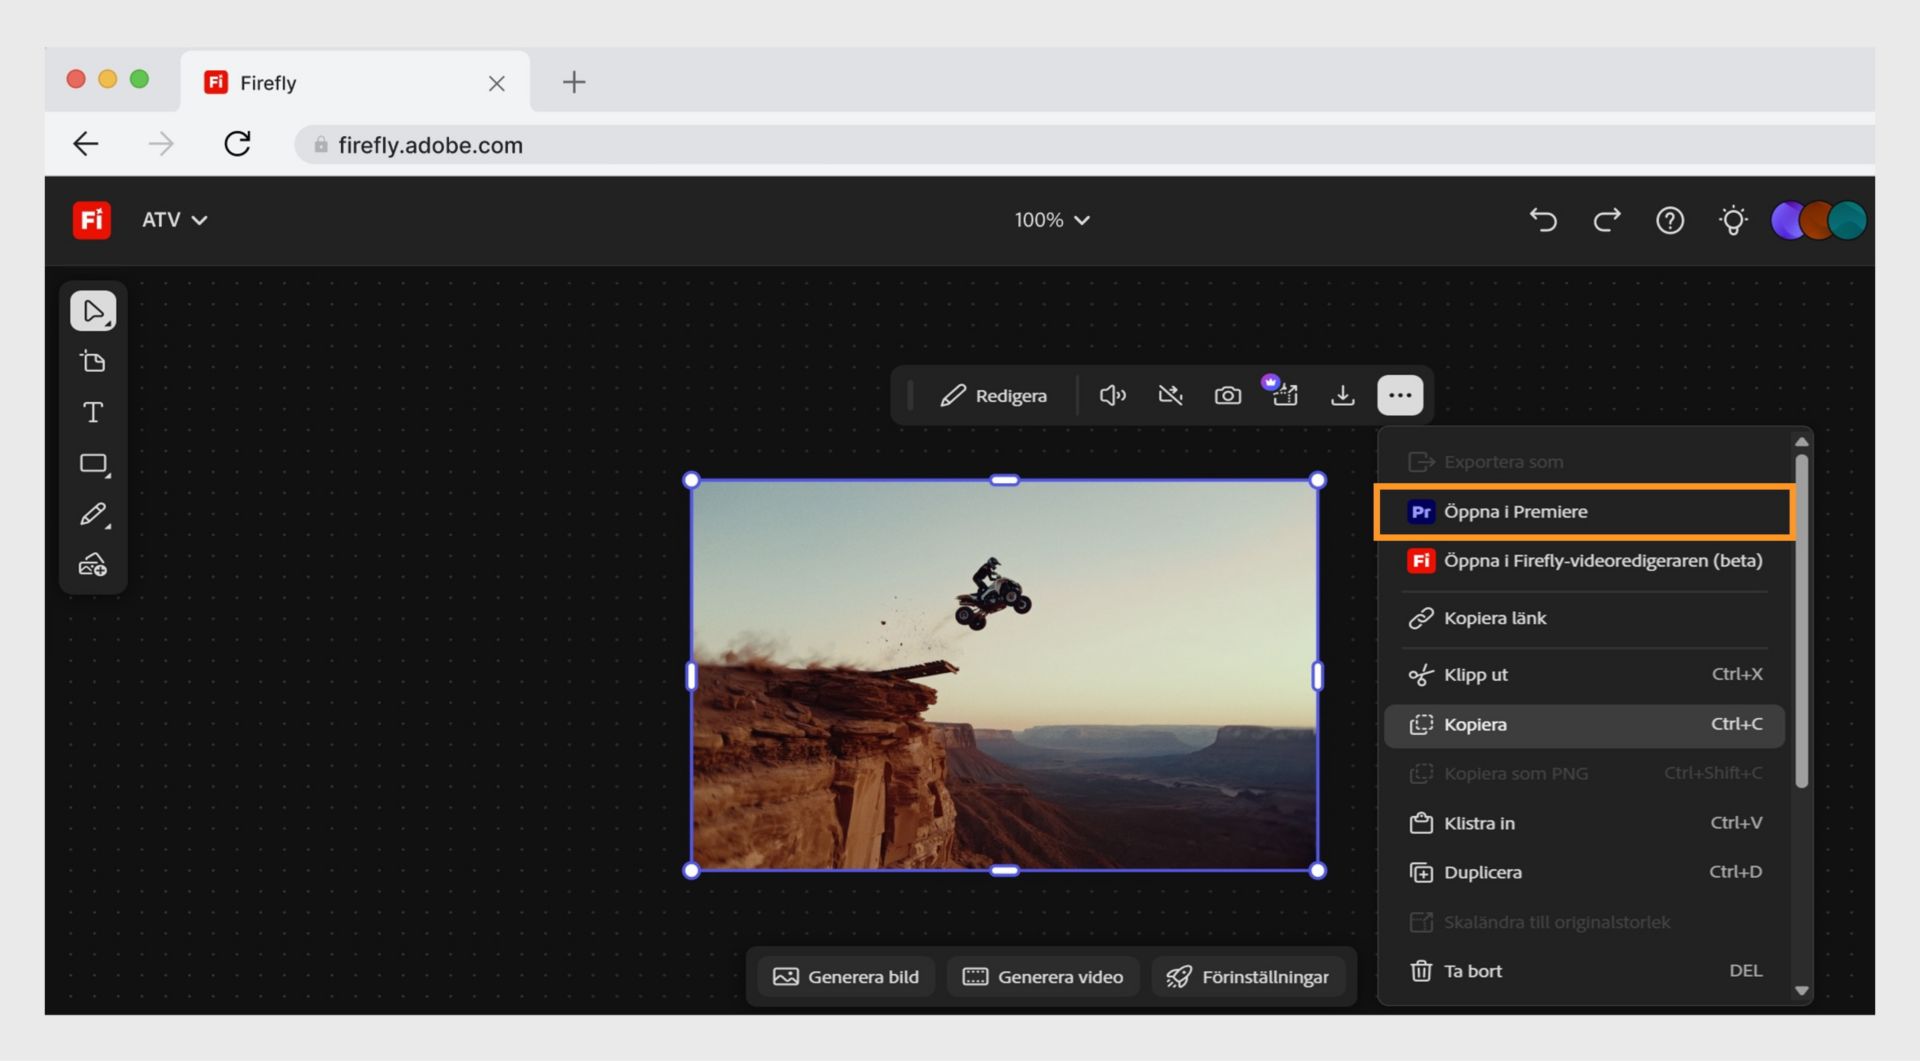The image size is (1920, 1061).
Task: Open the 100% zoom level dropdown
Action: coord(1052,220)
